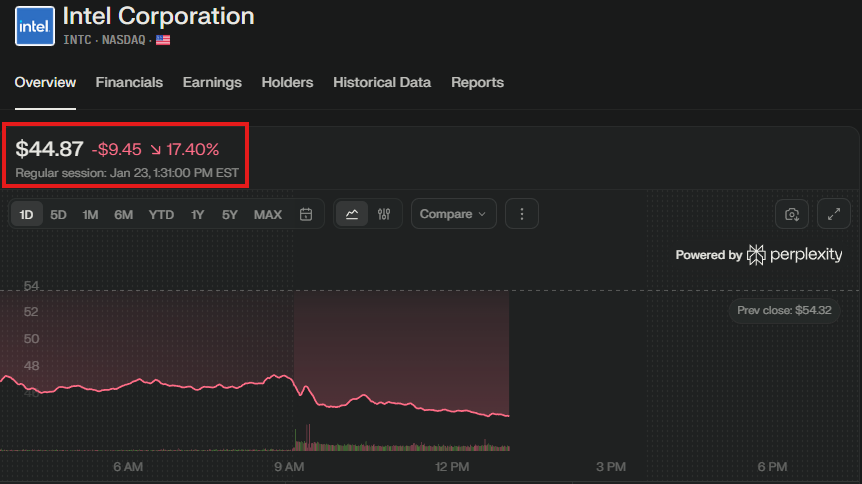The width and height of the screenshot is (862, 484).
Task: Select the 1M time range
Action: [x=90, y=214]
